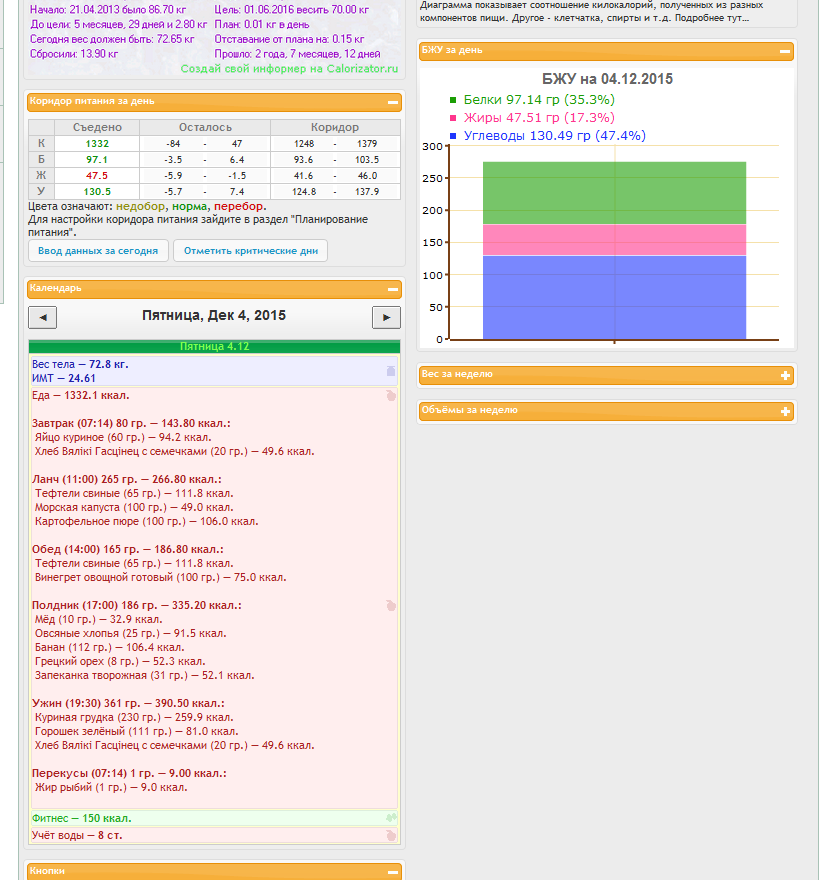This screenshot has width=829, height=880.
Task: Click the ИМТ — 24.61 line
Action: [63, 378]
